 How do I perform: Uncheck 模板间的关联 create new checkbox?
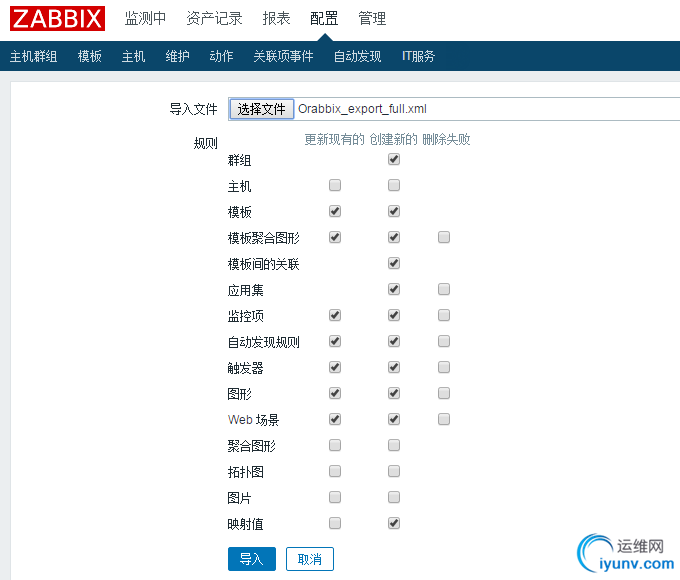tap(394, 263)
